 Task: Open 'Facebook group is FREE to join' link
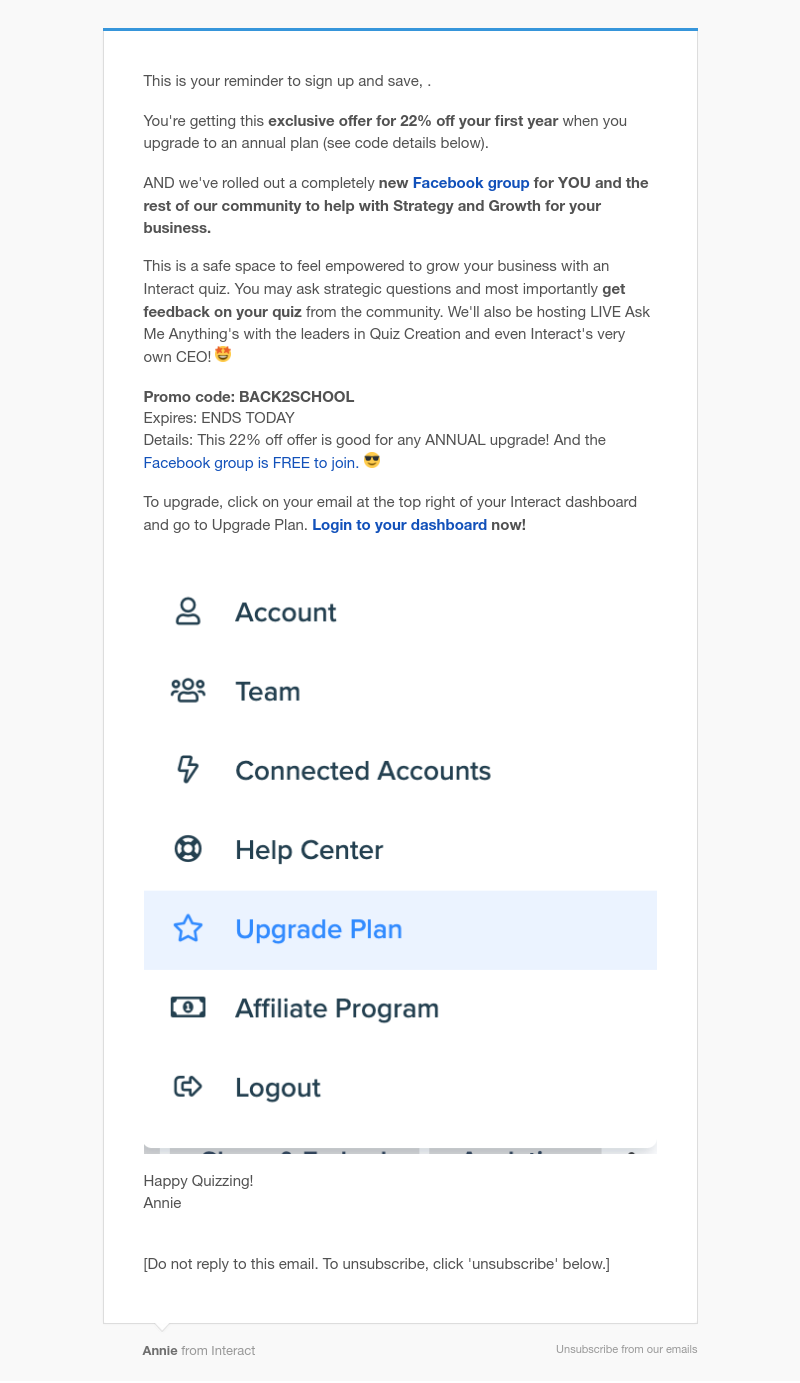(251, 463)
